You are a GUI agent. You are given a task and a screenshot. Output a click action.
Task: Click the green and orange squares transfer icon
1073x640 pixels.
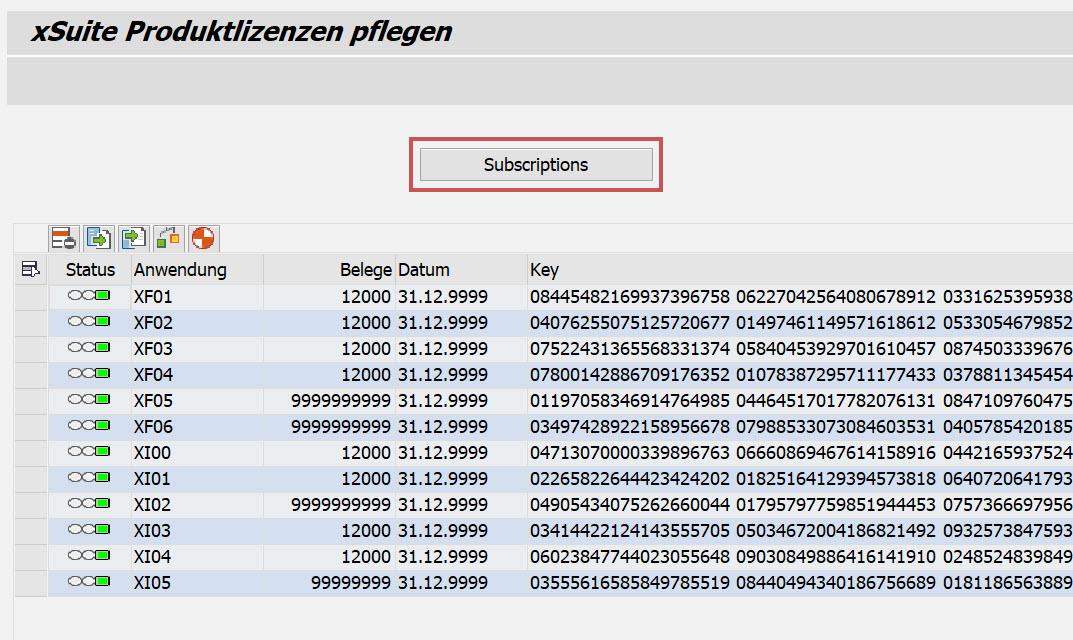(x=168, y=238)
